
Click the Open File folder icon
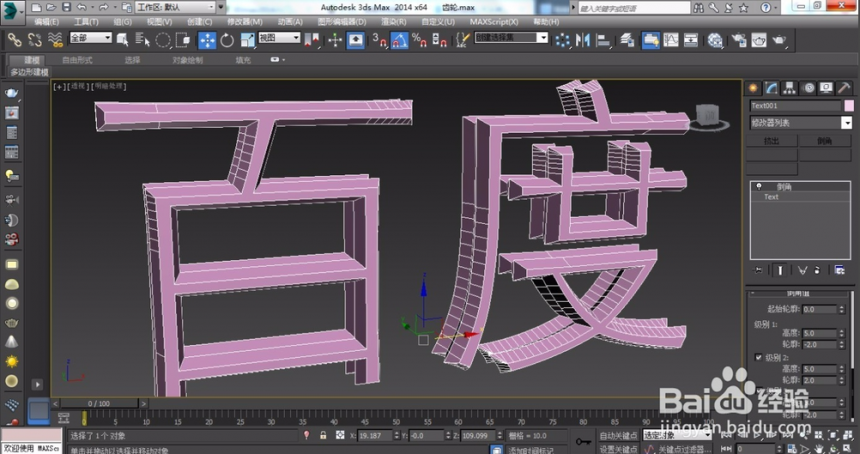[51, 8]
